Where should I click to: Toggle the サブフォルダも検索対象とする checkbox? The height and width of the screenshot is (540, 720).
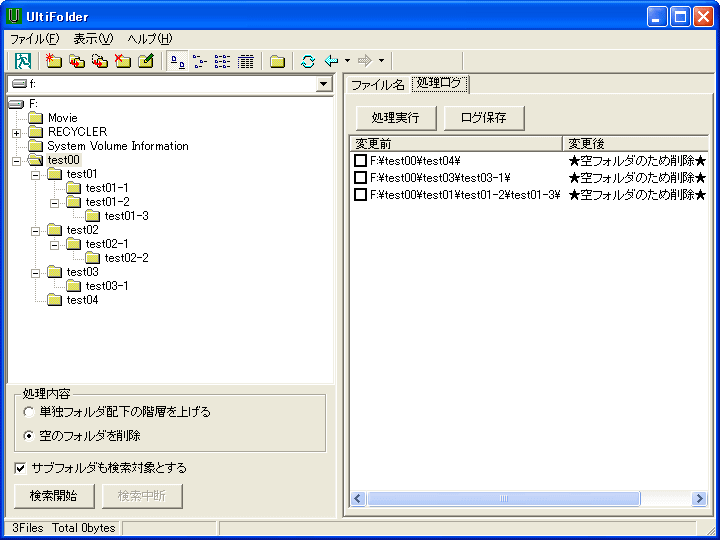pyautogui.click(x=20, y=468)
